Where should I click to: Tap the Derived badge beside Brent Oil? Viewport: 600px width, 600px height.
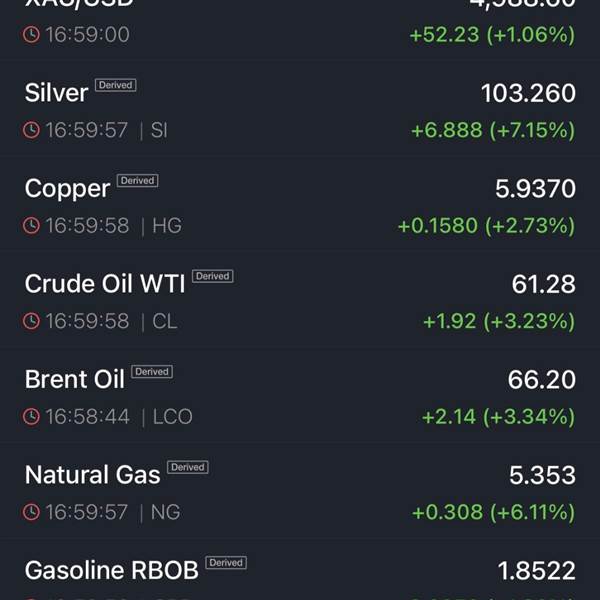tap(152, 372)
